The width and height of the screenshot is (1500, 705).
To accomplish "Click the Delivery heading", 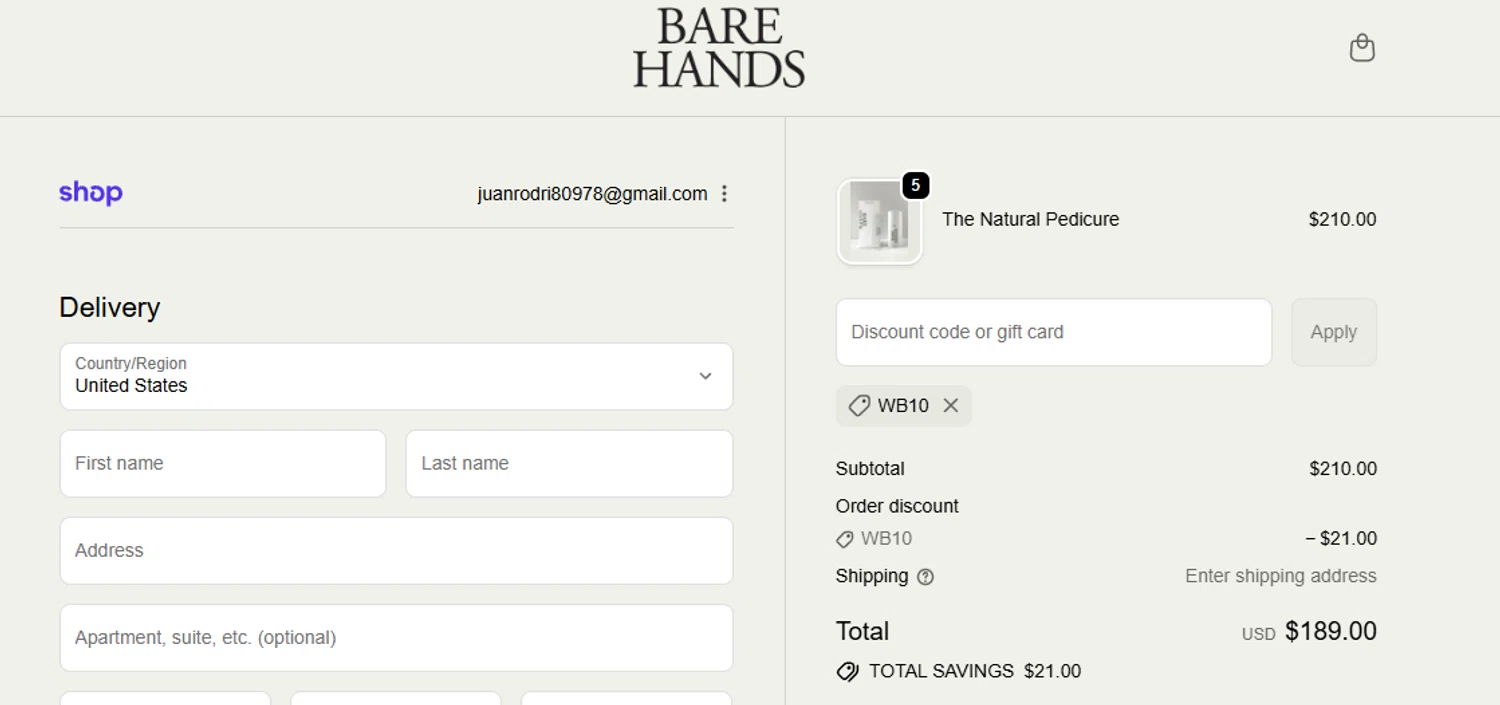I will click(x=110, y=307).
